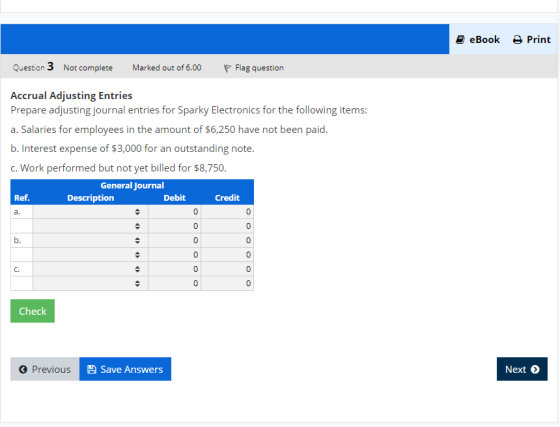
Task: Click the Credit field in row b.
Action: click(x=227, y=240)
